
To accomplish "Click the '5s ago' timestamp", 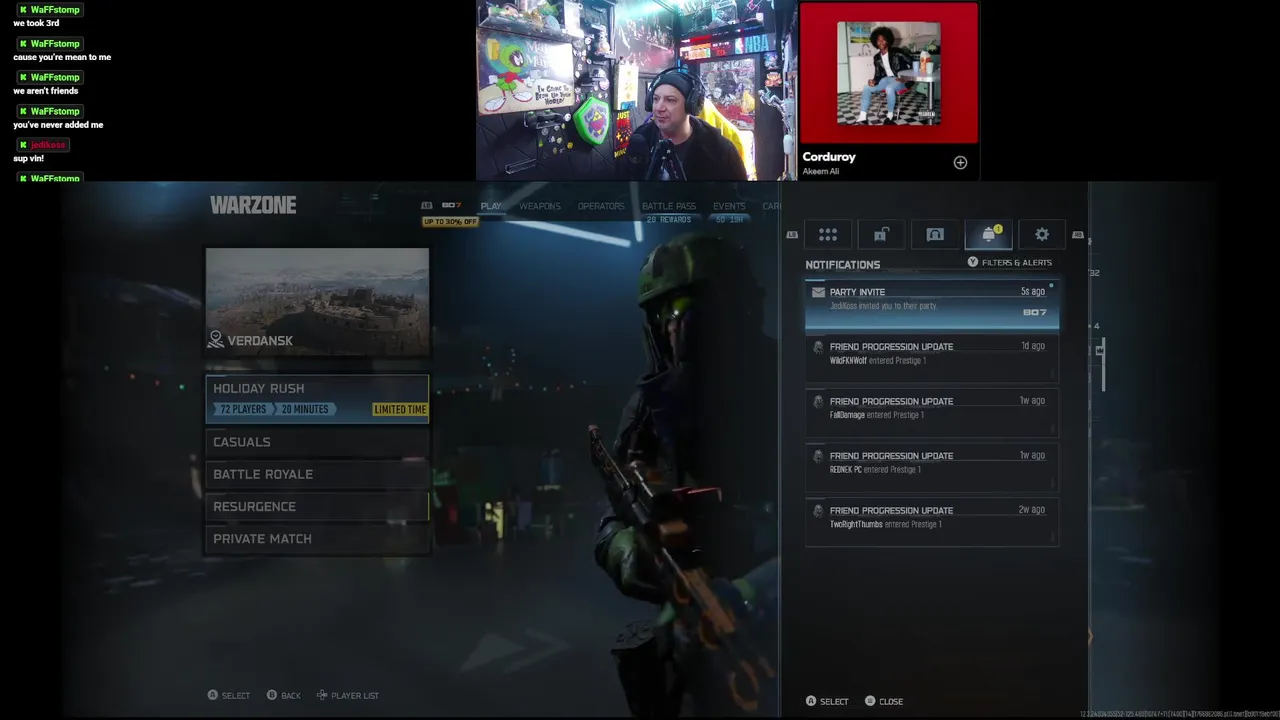I will click(x=1033, y=292).
